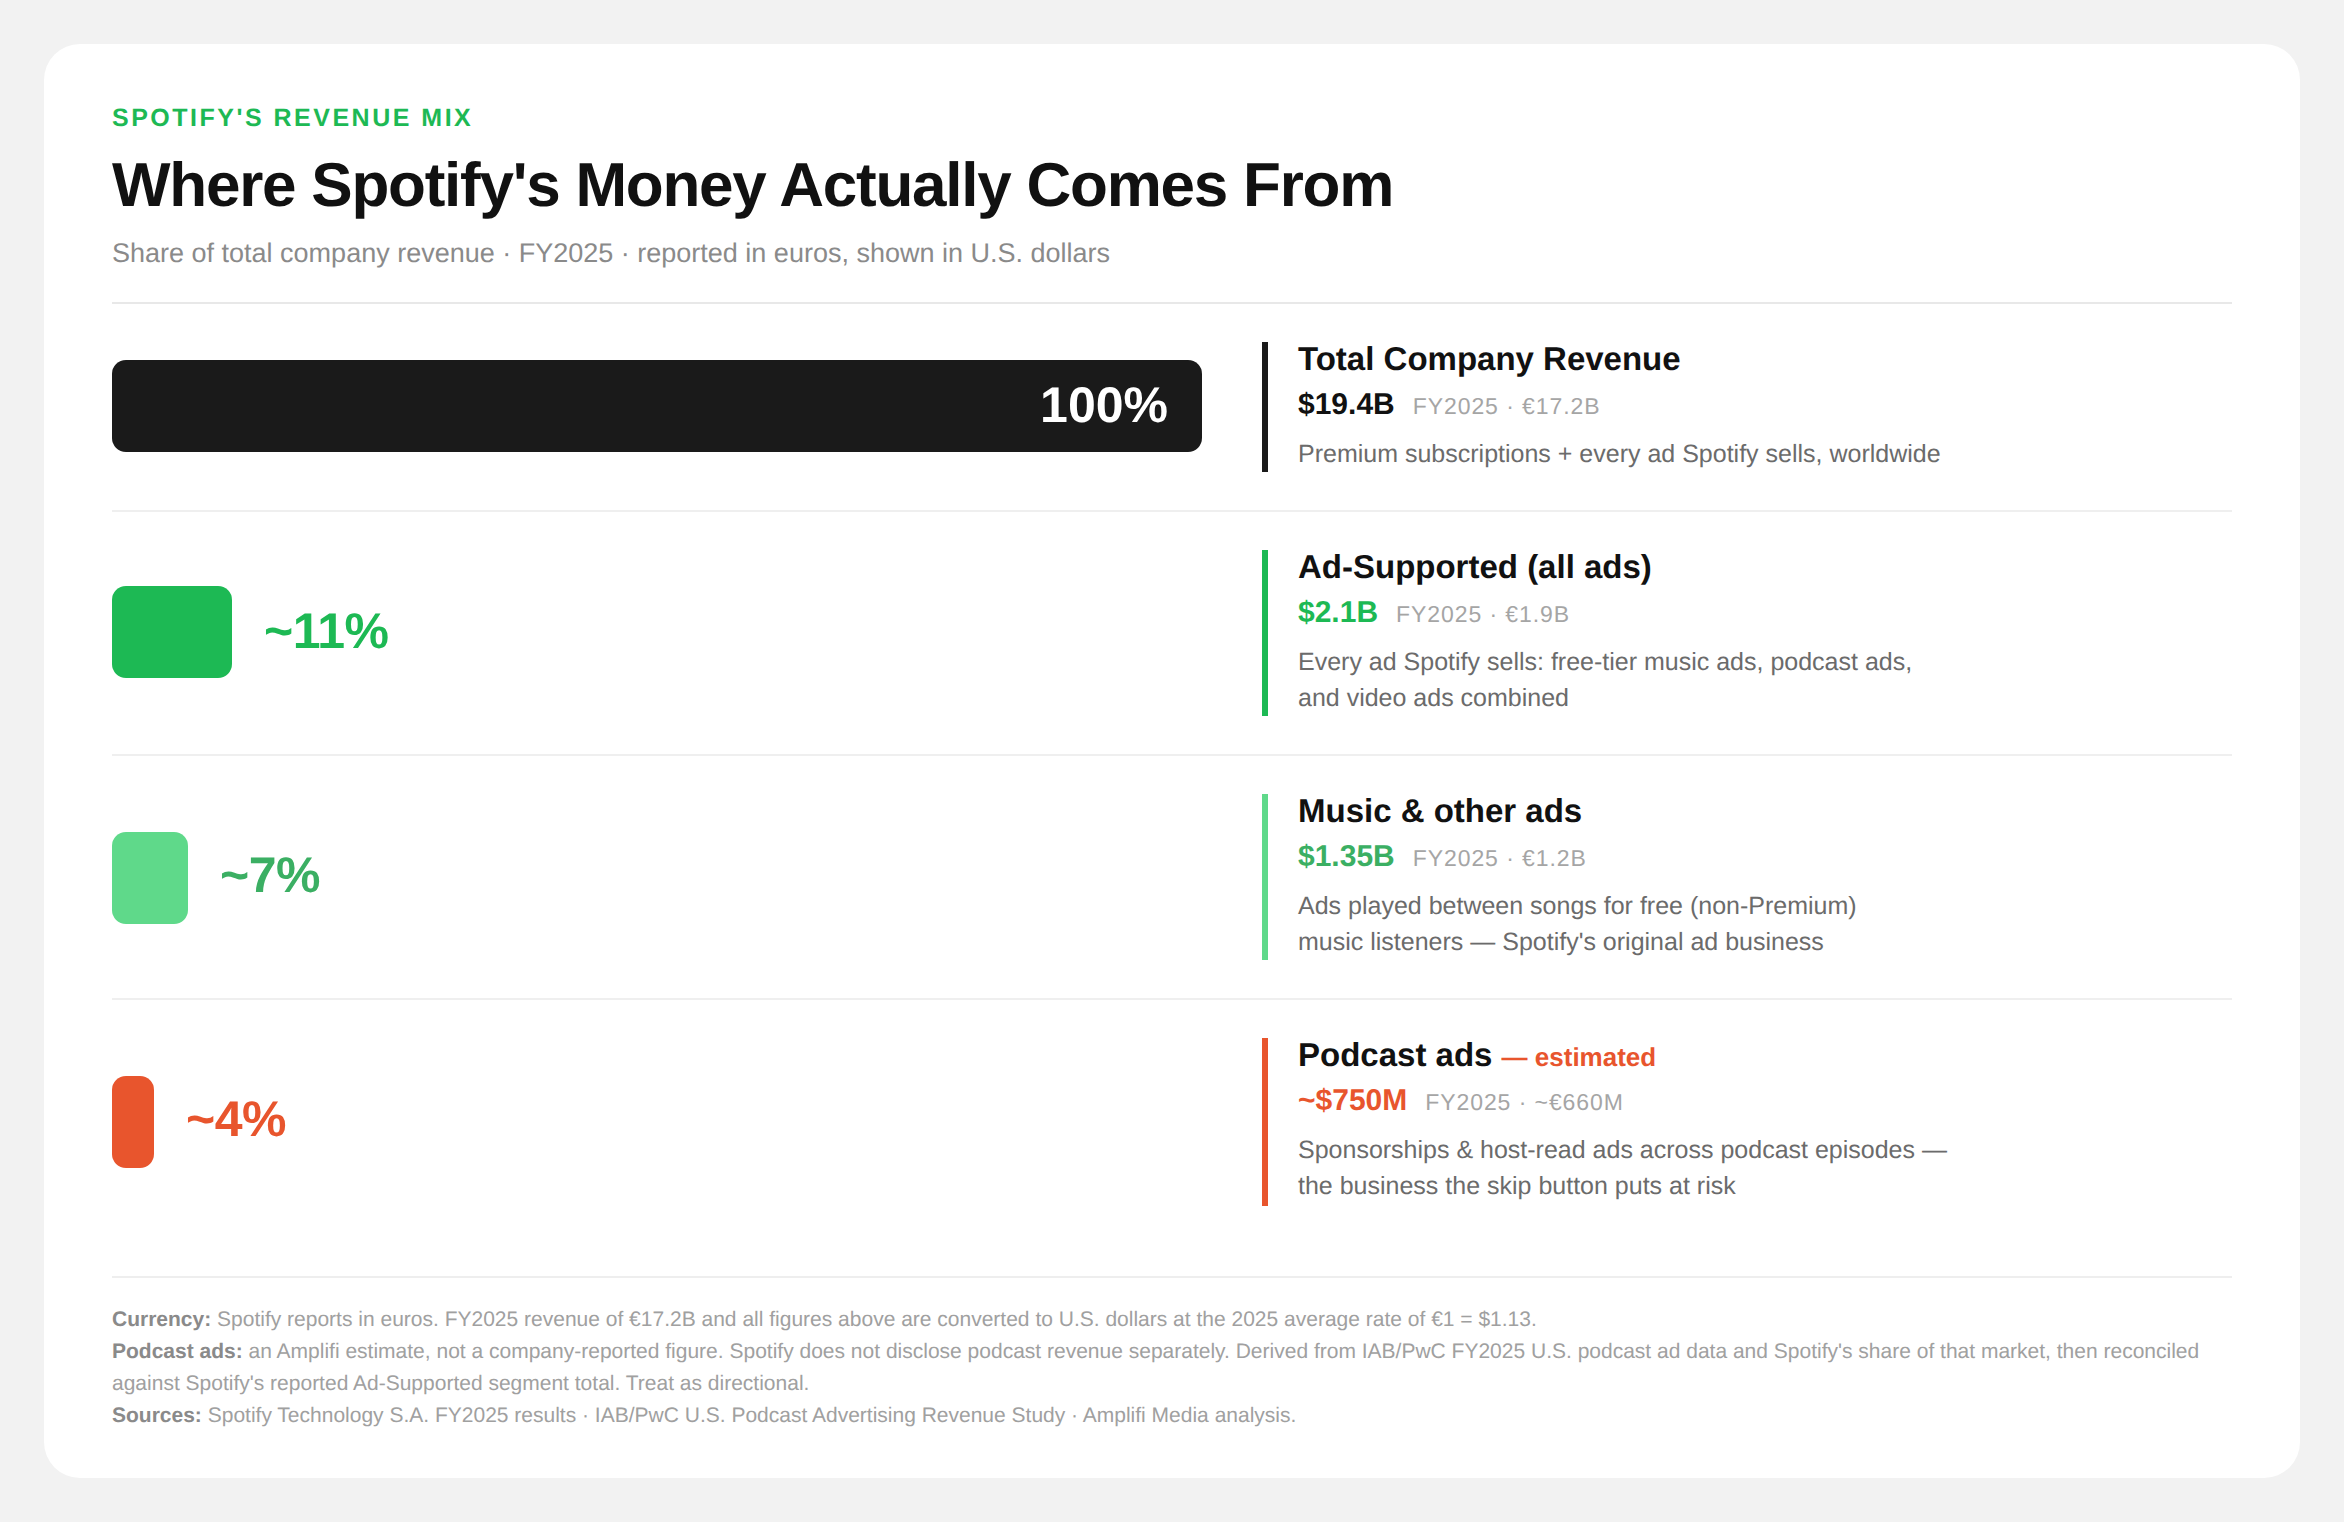
Task: Click the ~11% percentage label
Action: (326, 632)
